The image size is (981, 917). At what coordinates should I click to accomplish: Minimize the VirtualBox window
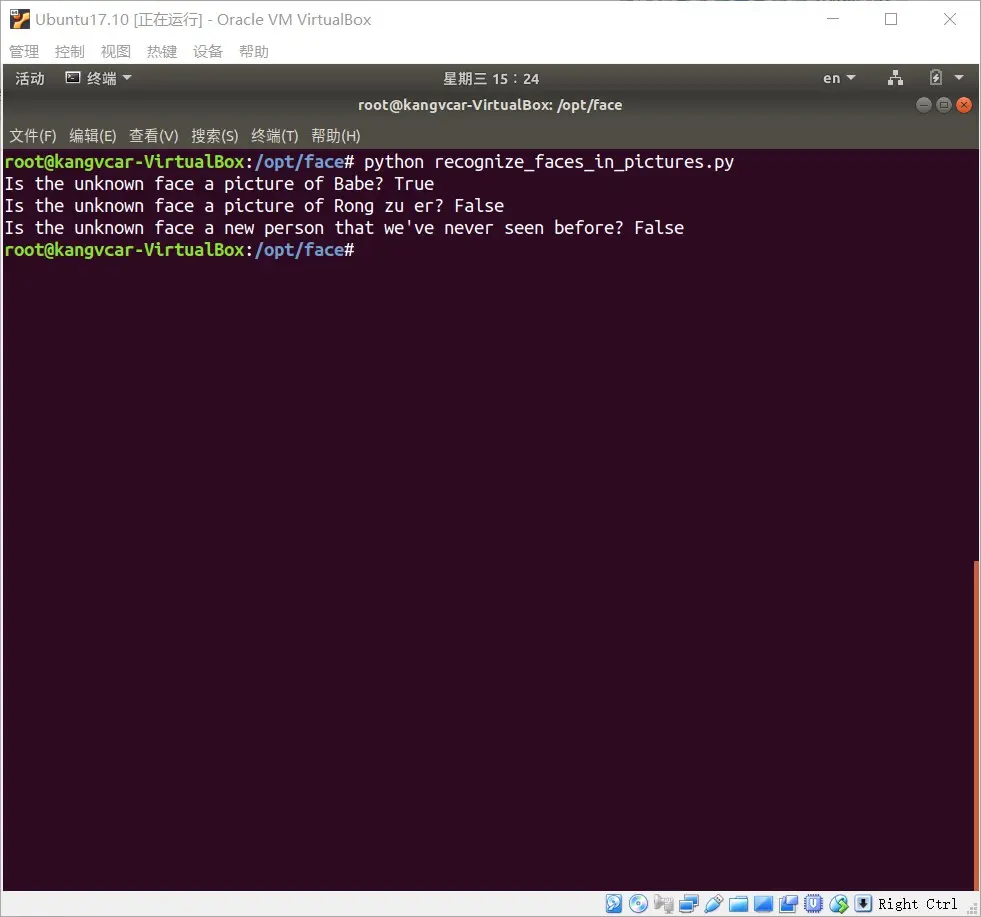[x=833, y=19]
